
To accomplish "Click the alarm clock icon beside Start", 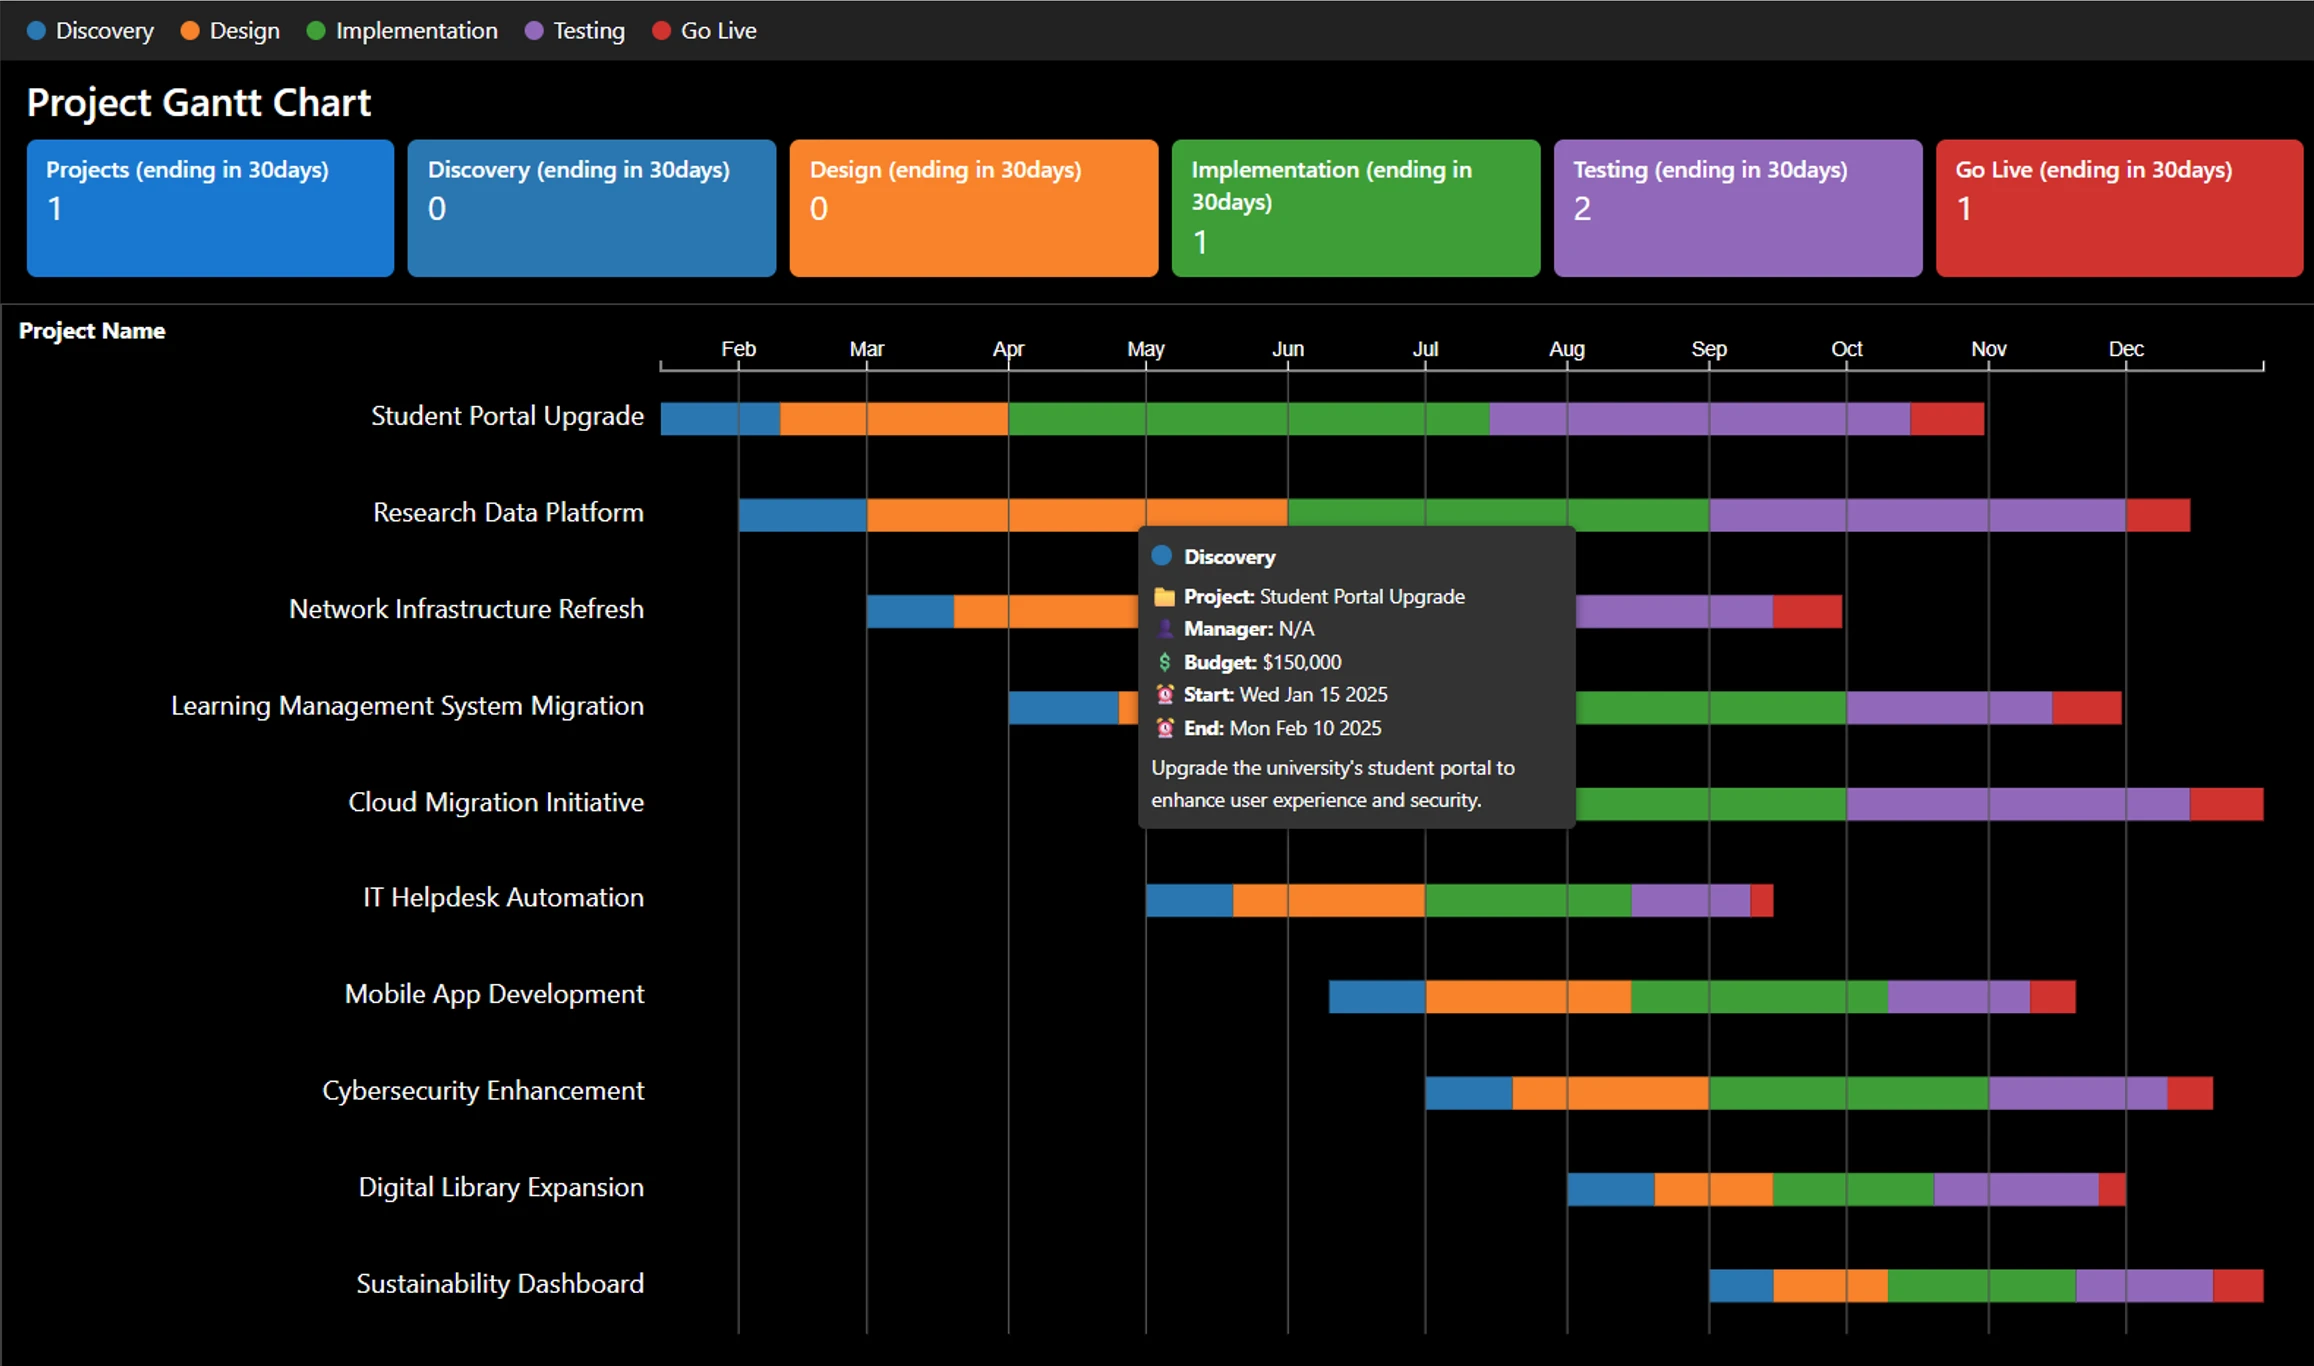I will pyautogui.click(x=1164, y=694).
